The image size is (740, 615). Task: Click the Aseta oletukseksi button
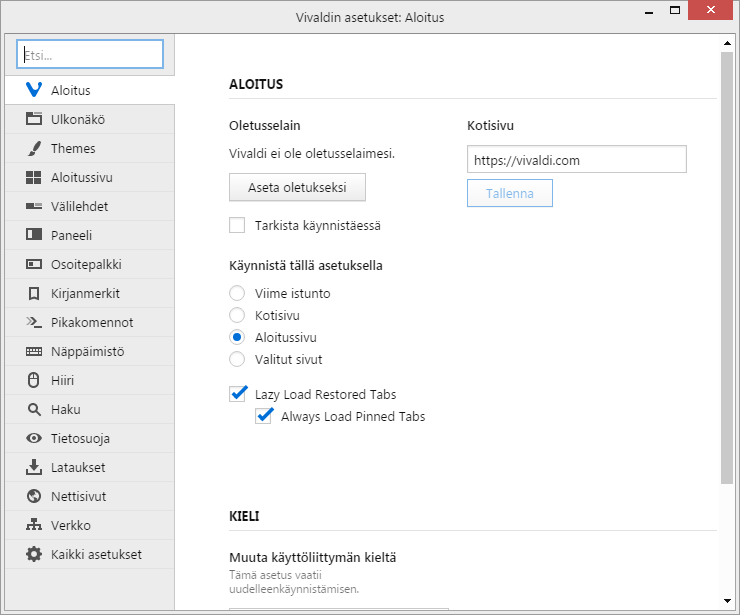coord(297,187)
